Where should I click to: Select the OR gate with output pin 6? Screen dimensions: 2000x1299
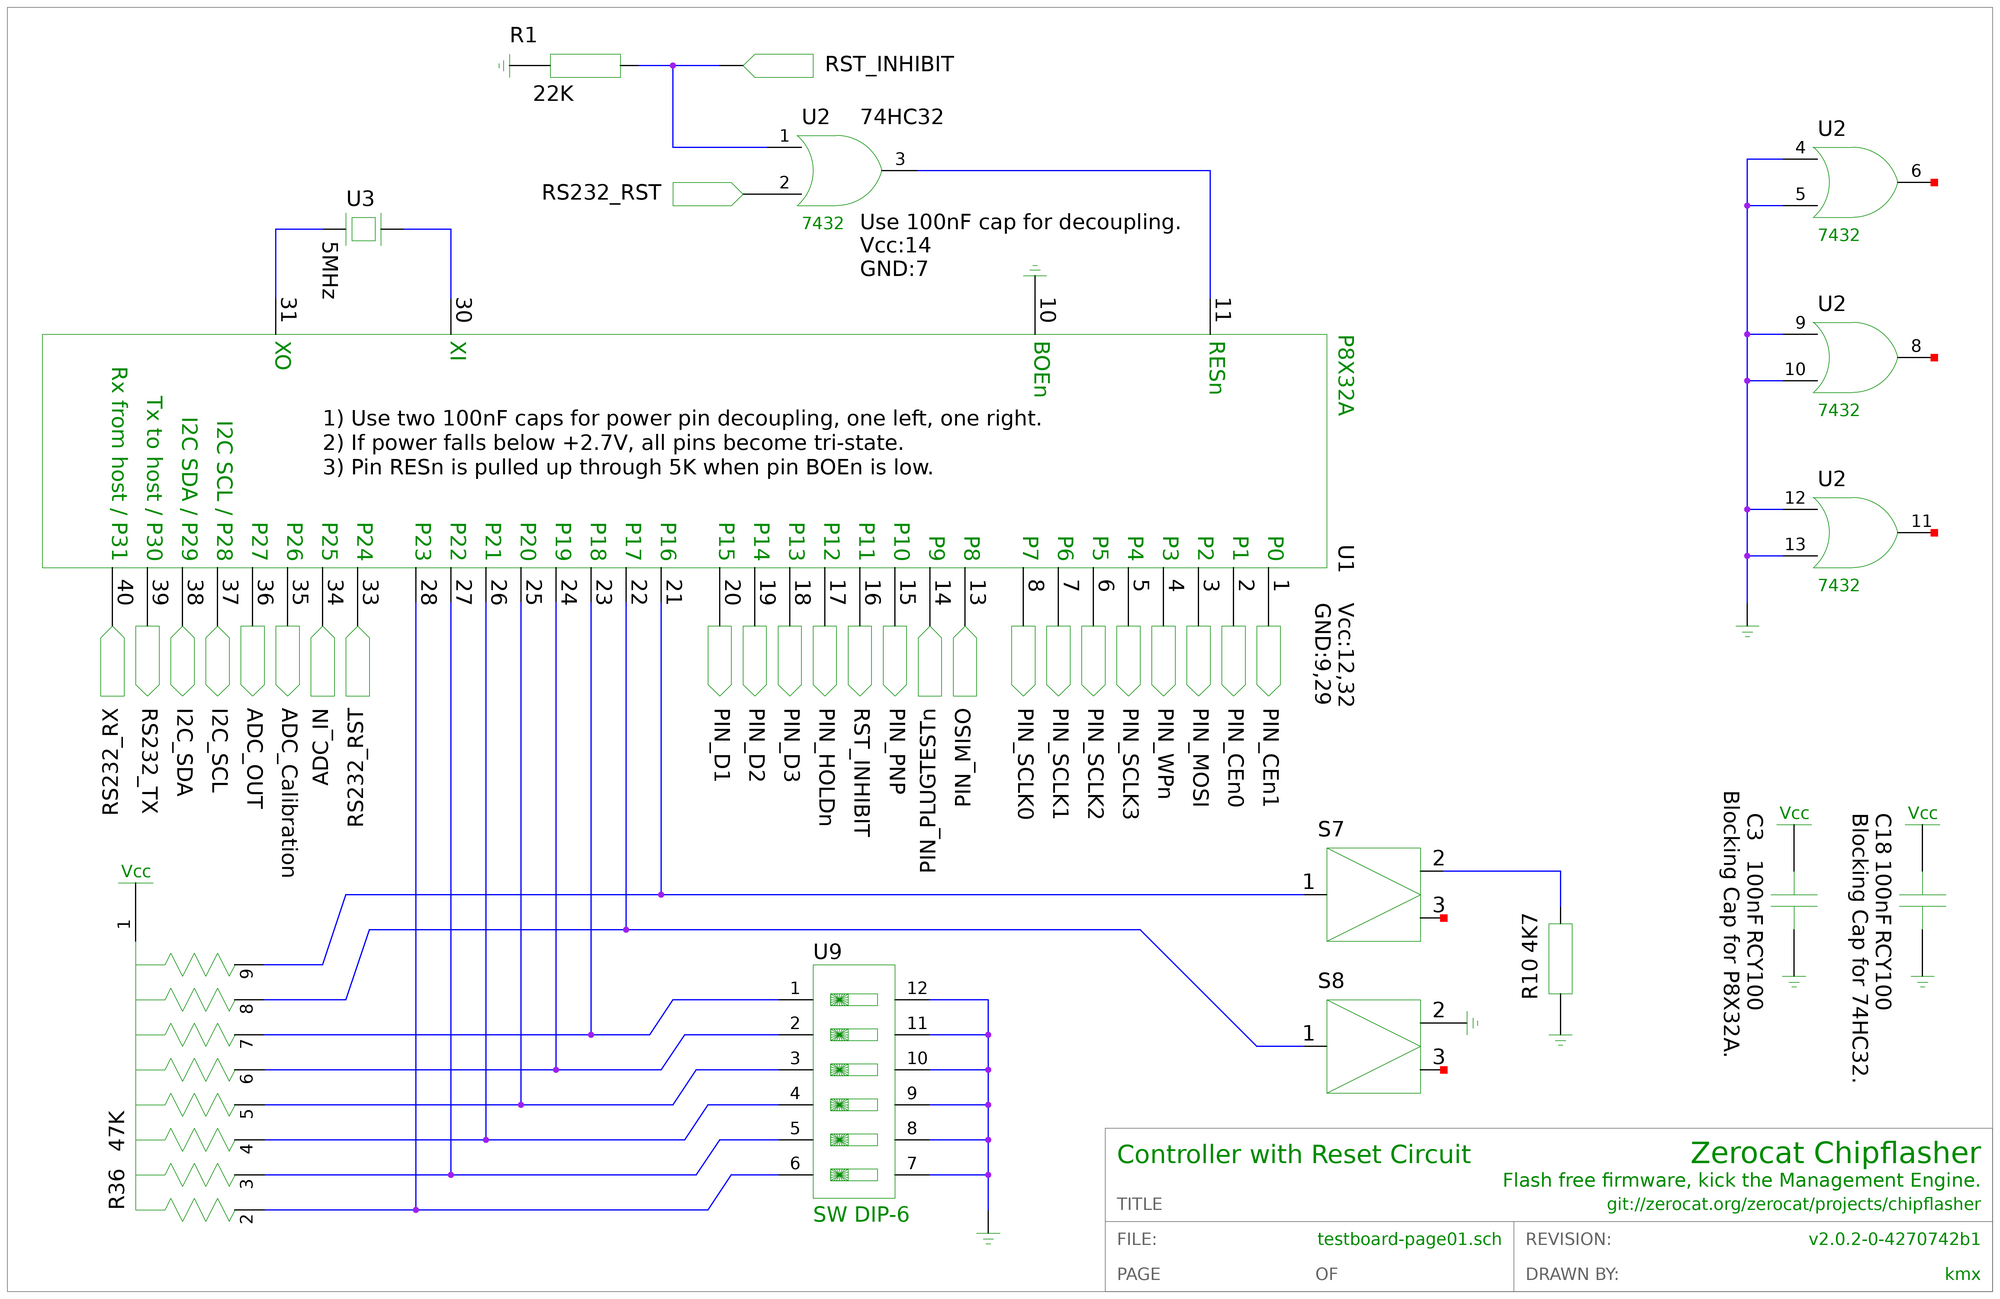(1856, 182)
